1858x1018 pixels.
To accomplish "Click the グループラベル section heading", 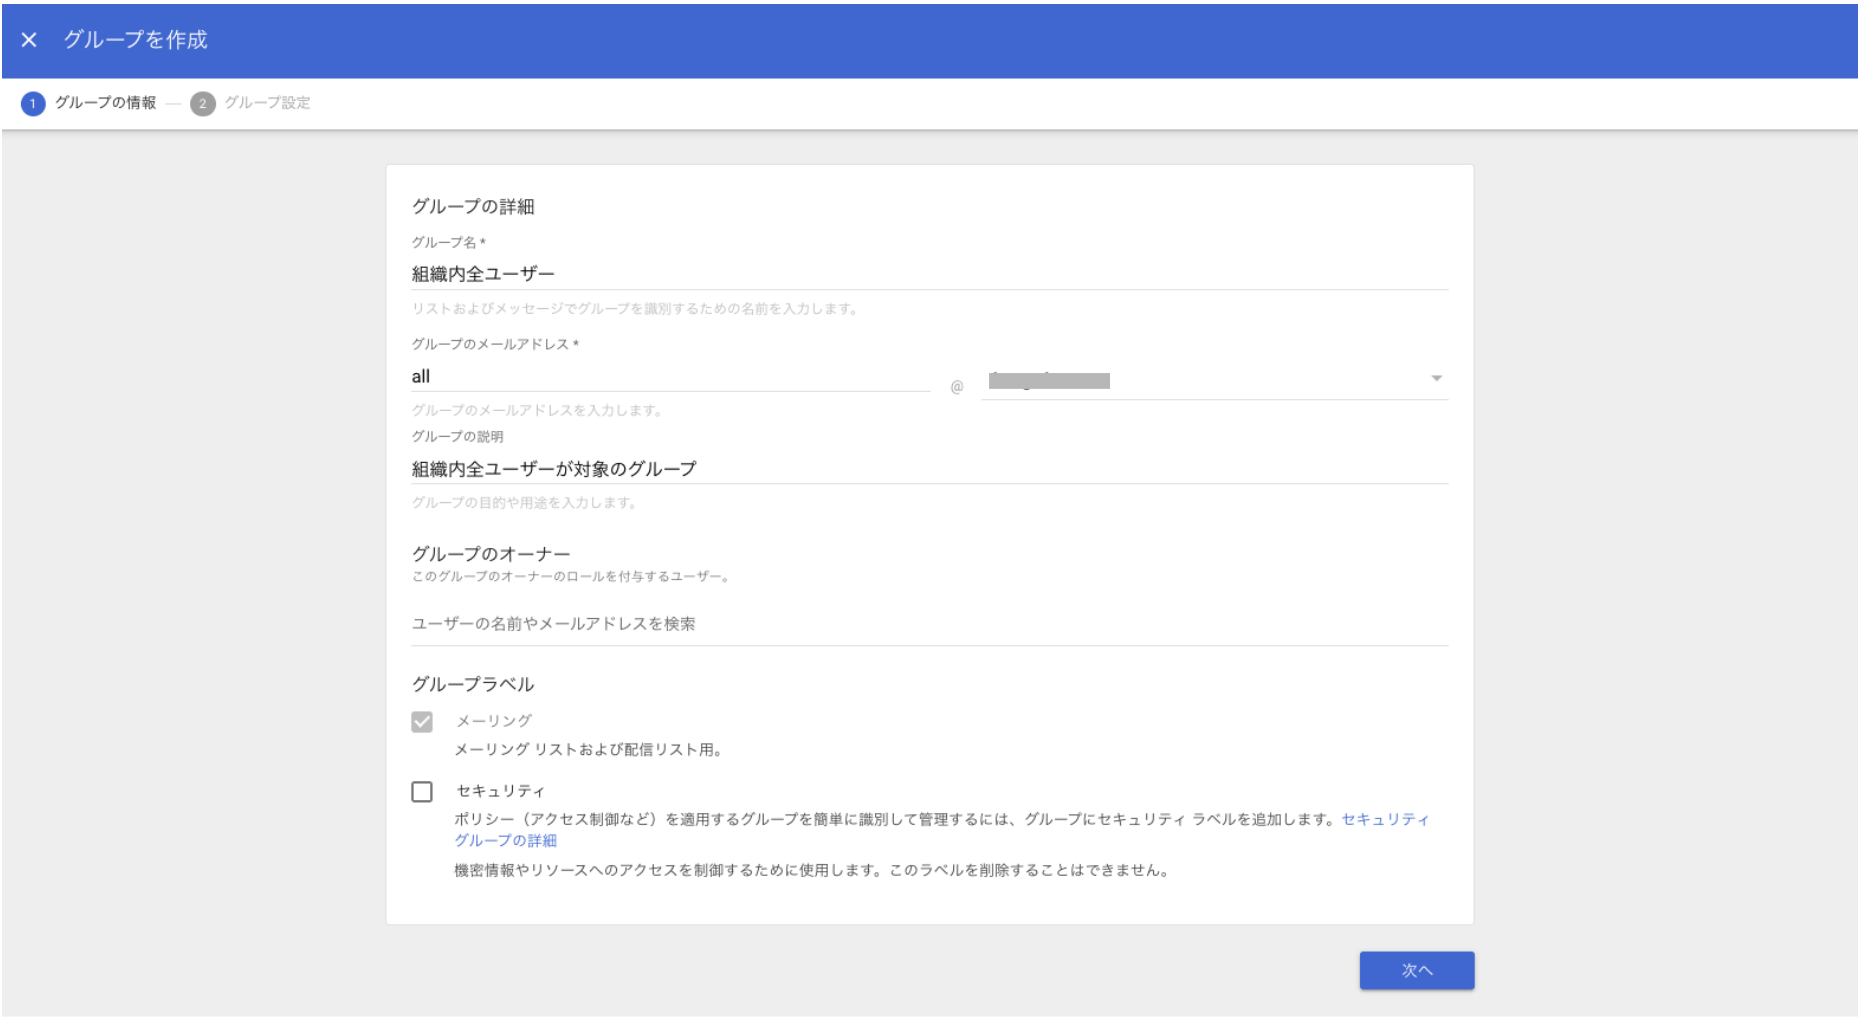I will pos(473,685).
